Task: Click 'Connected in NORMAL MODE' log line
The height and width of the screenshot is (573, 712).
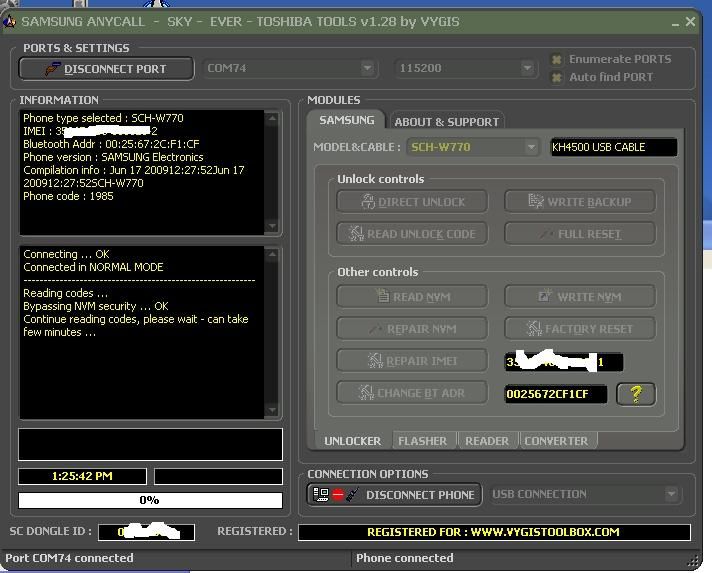Action: [x=93, y=267]
